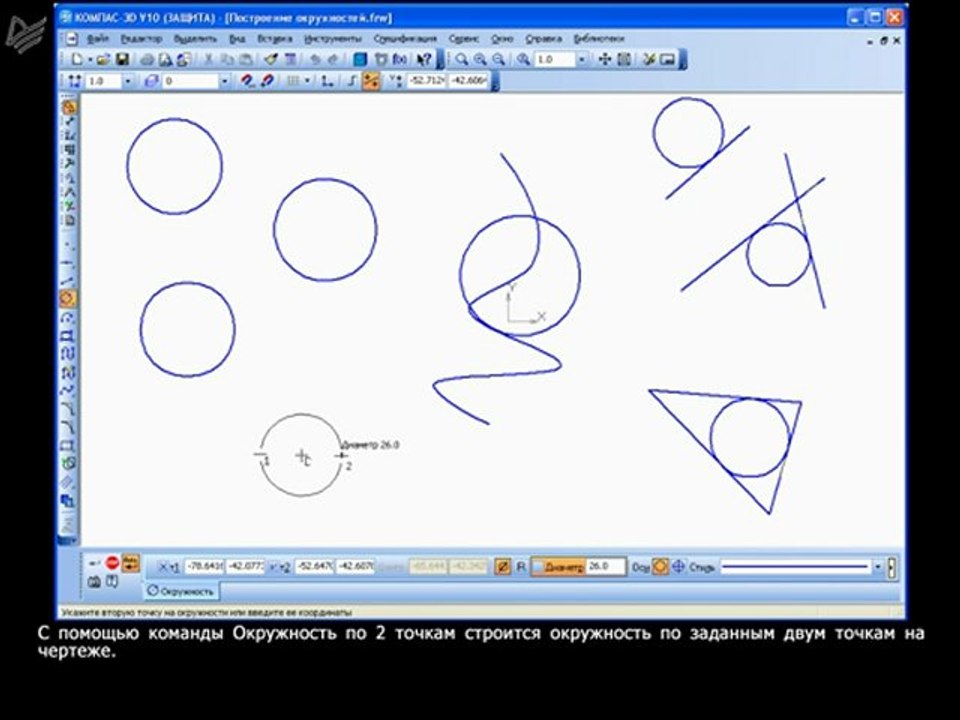Screen dimensions: 960x720
Task: Click the zoom scale field showing 1.0
Action: (555, 59)
